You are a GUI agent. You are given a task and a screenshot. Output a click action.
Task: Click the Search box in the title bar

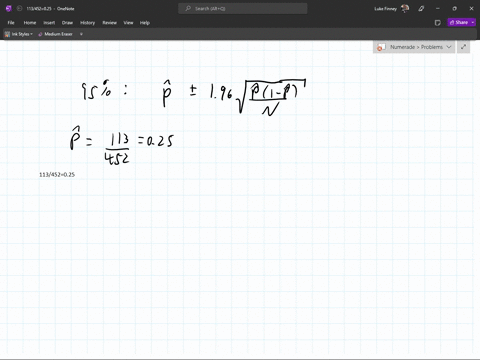tap(243, 8)
